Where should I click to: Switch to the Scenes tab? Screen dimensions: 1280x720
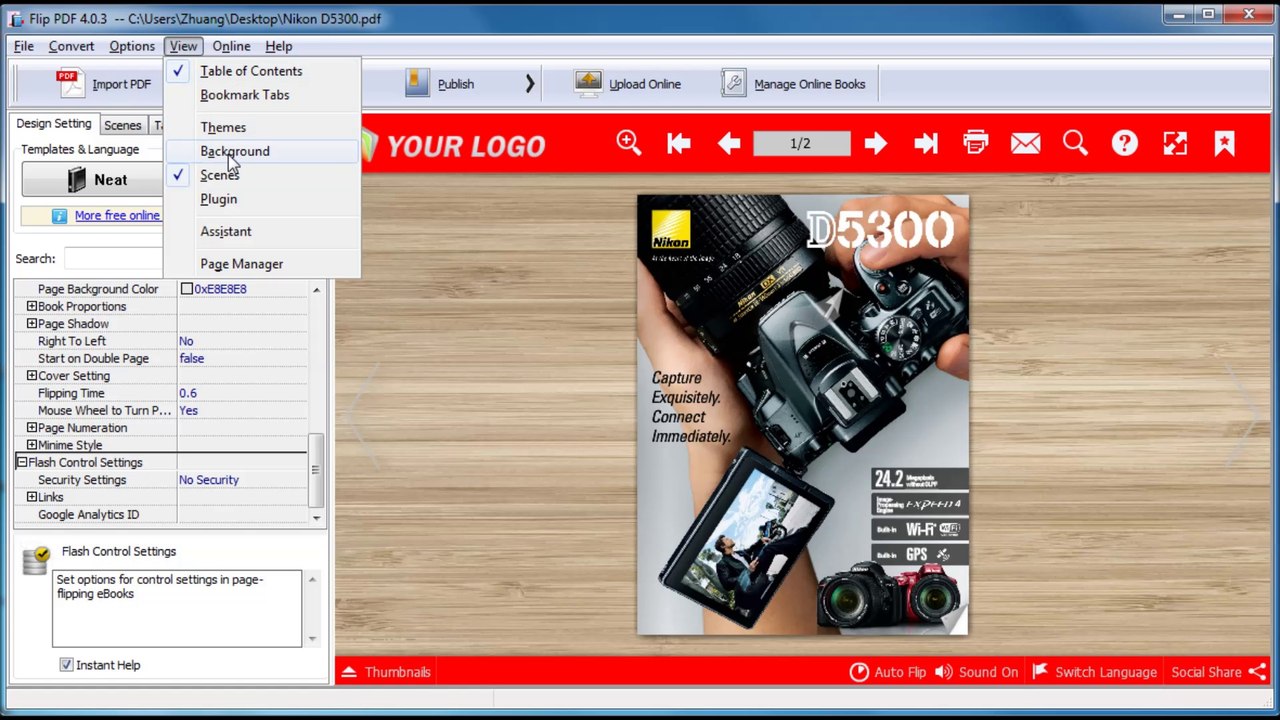(x=122, y=125)
